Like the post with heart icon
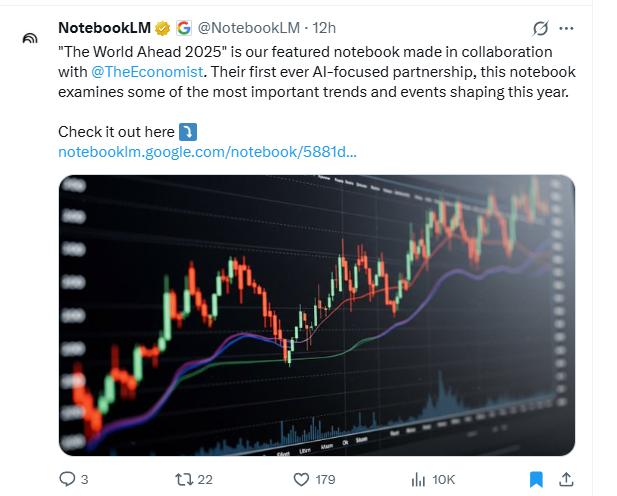Image resolution: width=617 pixels, height=496 pixels. [301, 479]
